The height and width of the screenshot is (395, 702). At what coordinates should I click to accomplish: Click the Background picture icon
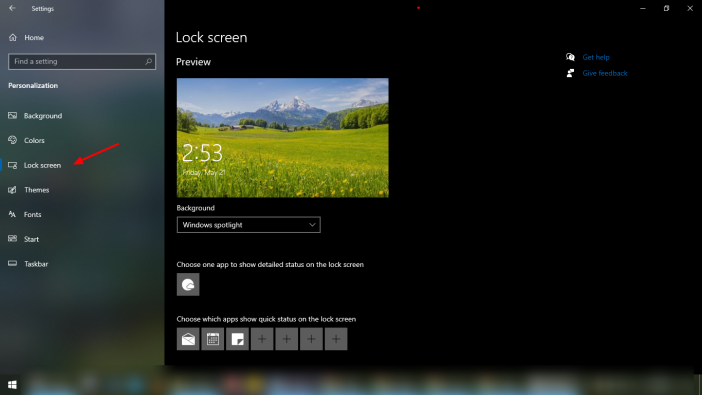pyautogui.click(x=13, y=116)
